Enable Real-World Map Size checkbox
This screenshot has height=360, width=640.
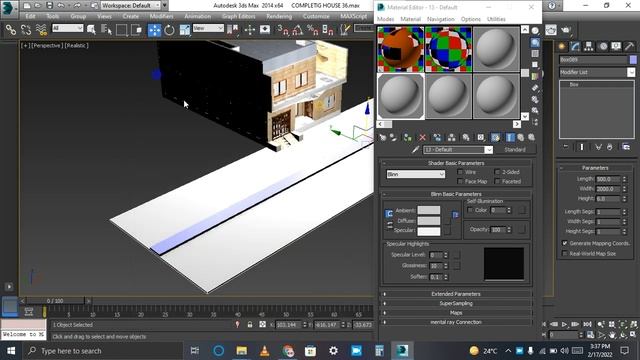click(x=565, y=253)
